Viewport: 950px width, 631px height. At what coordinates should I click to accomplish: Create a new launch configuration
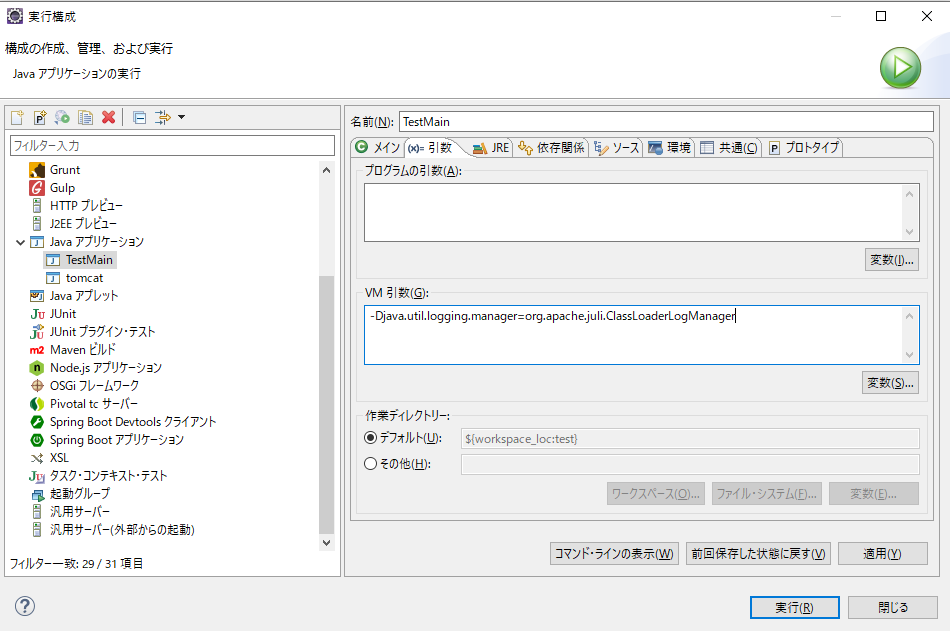18,117
